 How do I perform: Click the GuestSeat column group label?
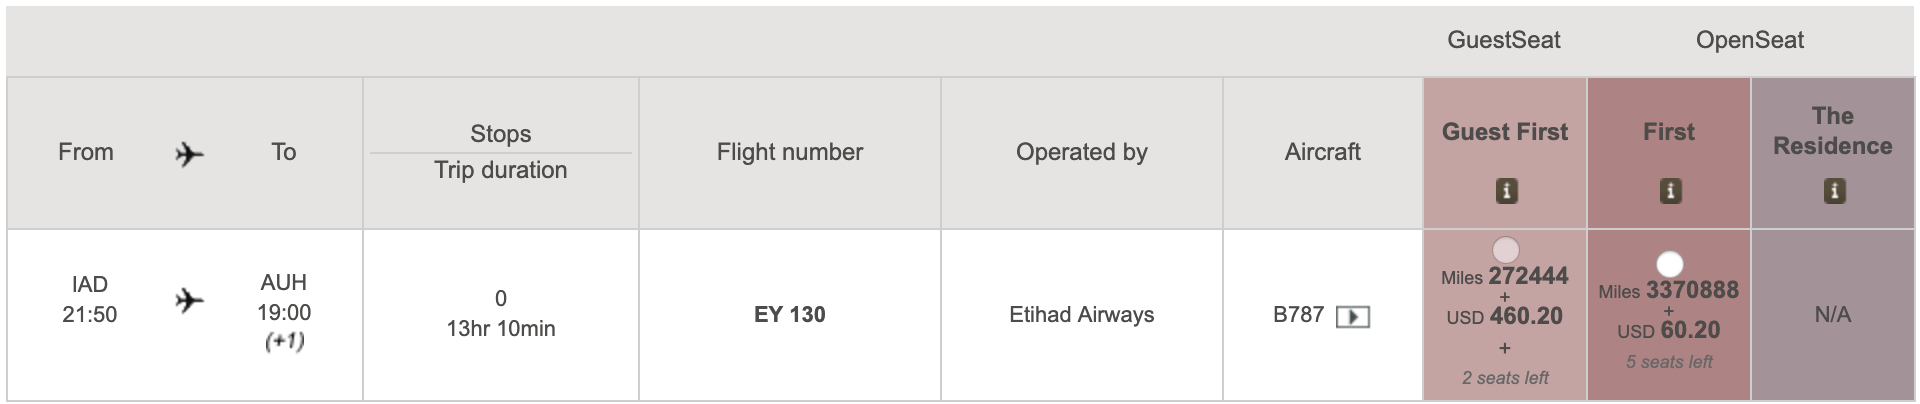click(x=1504, y=40)
